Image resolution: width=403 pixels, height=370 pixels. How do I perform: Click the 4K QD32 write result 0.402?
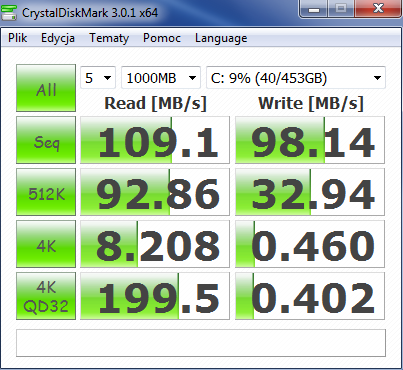tap(310, 296)
